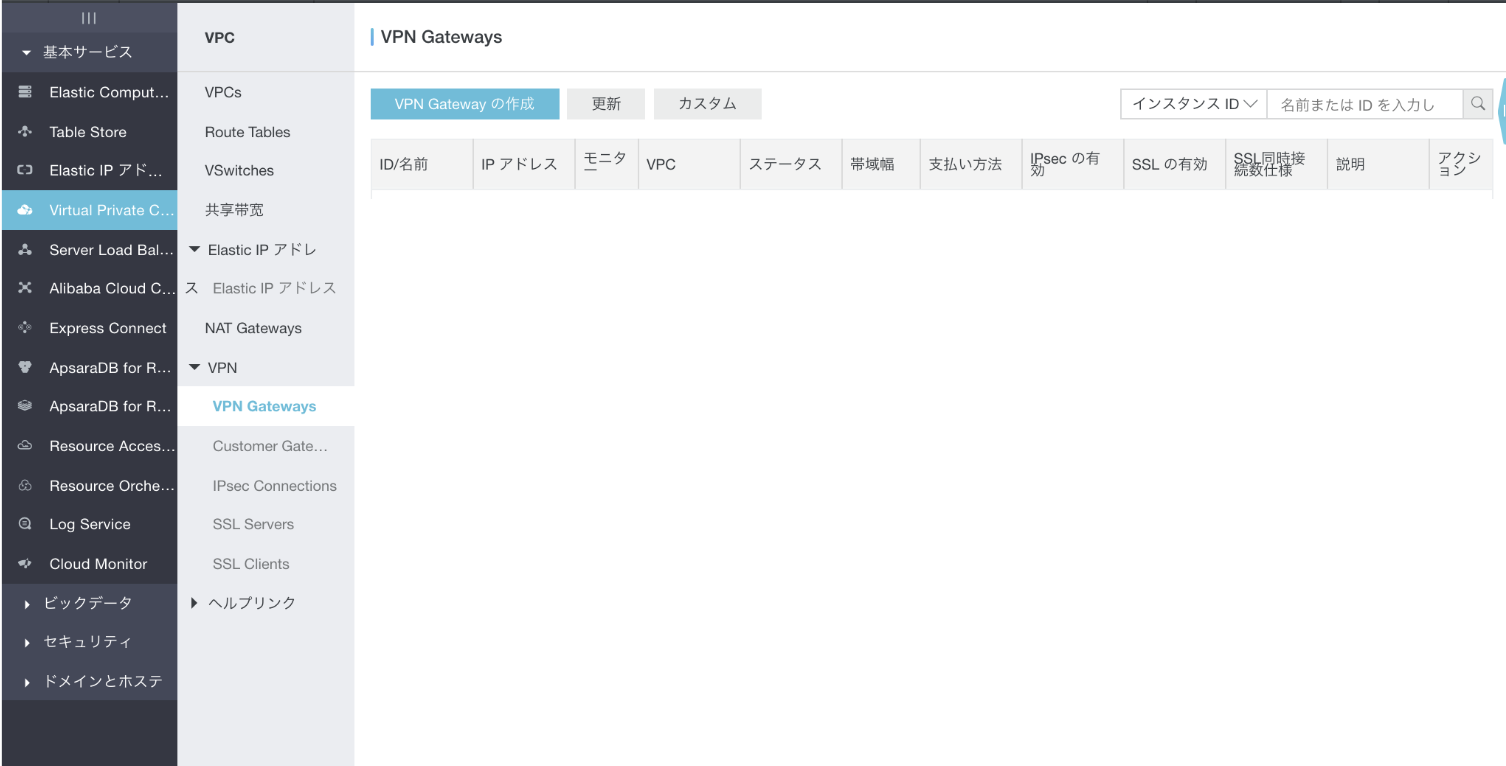Expand the ドメインとホスティング section
Image resolution: width=1506 pixels, height=766 pixels.
pos(27,682)
